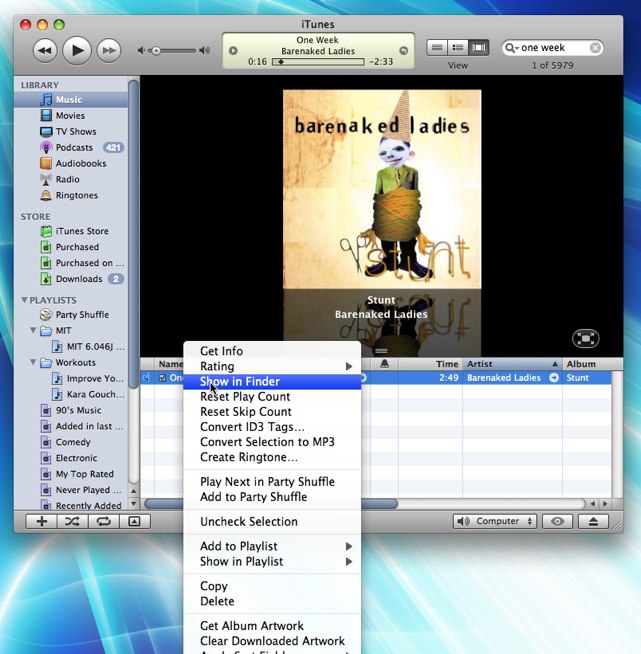
Task: Click the arrow next to Barenaked Ladies
Action: 553,378
